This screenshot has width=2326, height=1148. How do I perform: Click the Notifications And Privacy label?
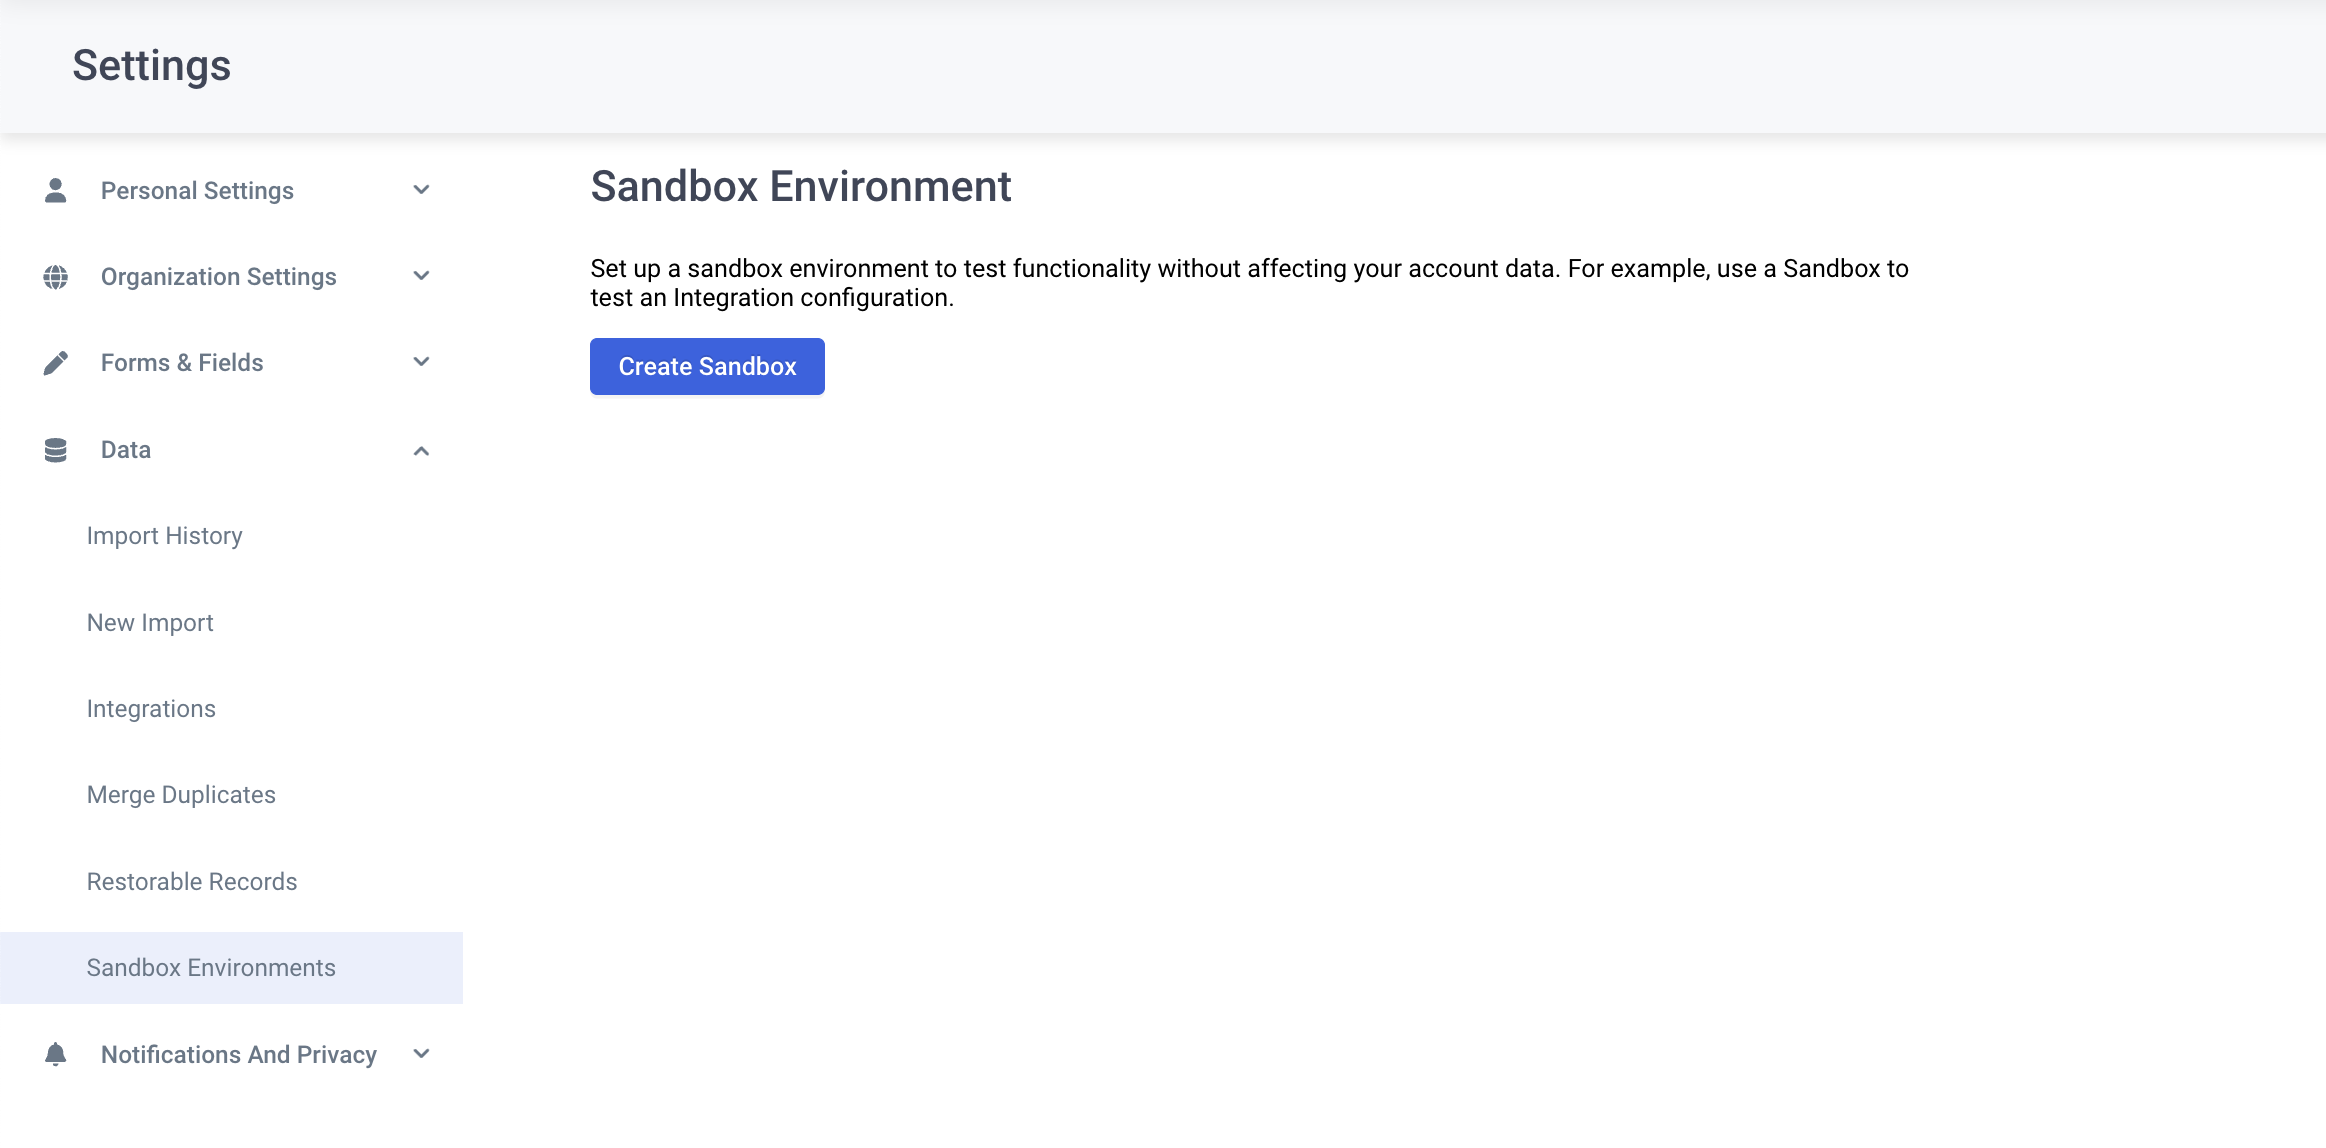(238, 1055)
